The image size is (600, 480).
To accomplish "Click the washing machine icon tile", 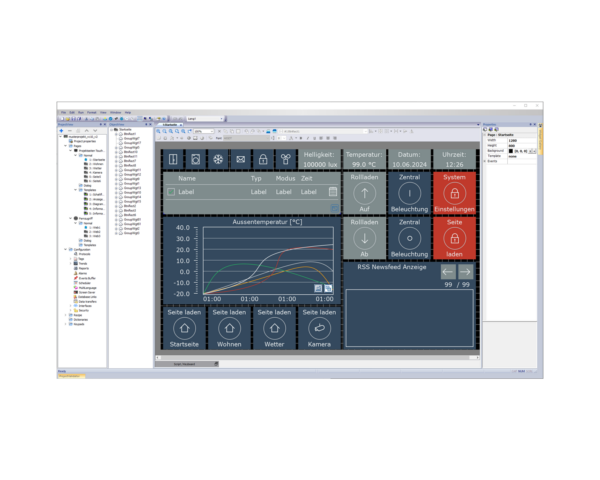I will pos(196,159).
